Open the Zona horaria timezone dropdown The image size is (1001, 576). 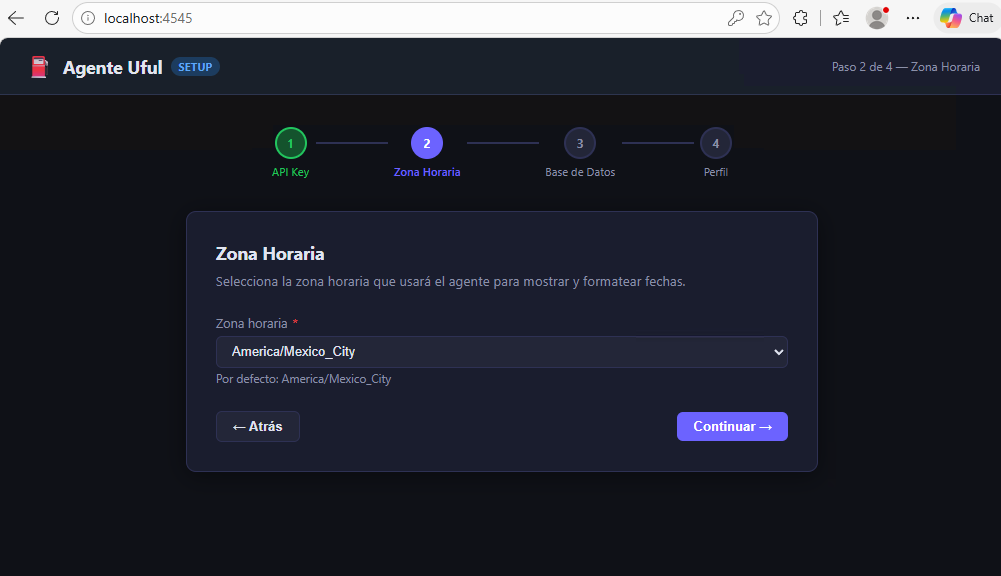501,352
